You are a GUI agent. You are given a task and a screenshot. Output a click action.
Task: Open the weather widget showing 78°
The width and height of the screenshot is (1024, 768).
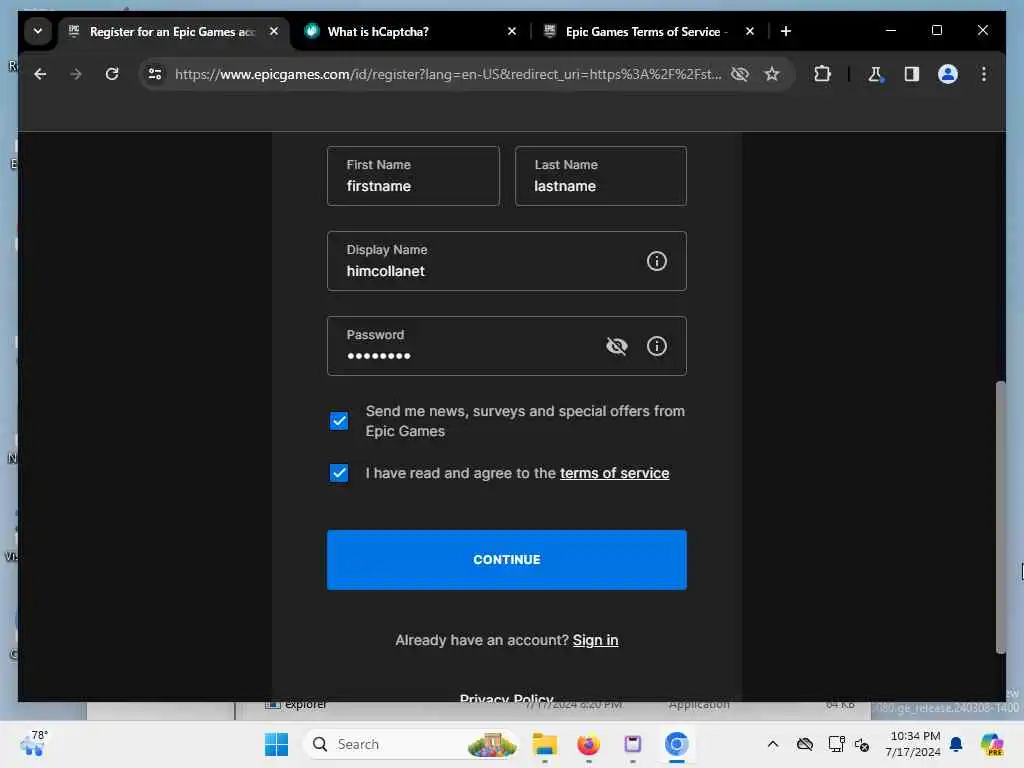[33, 744]
